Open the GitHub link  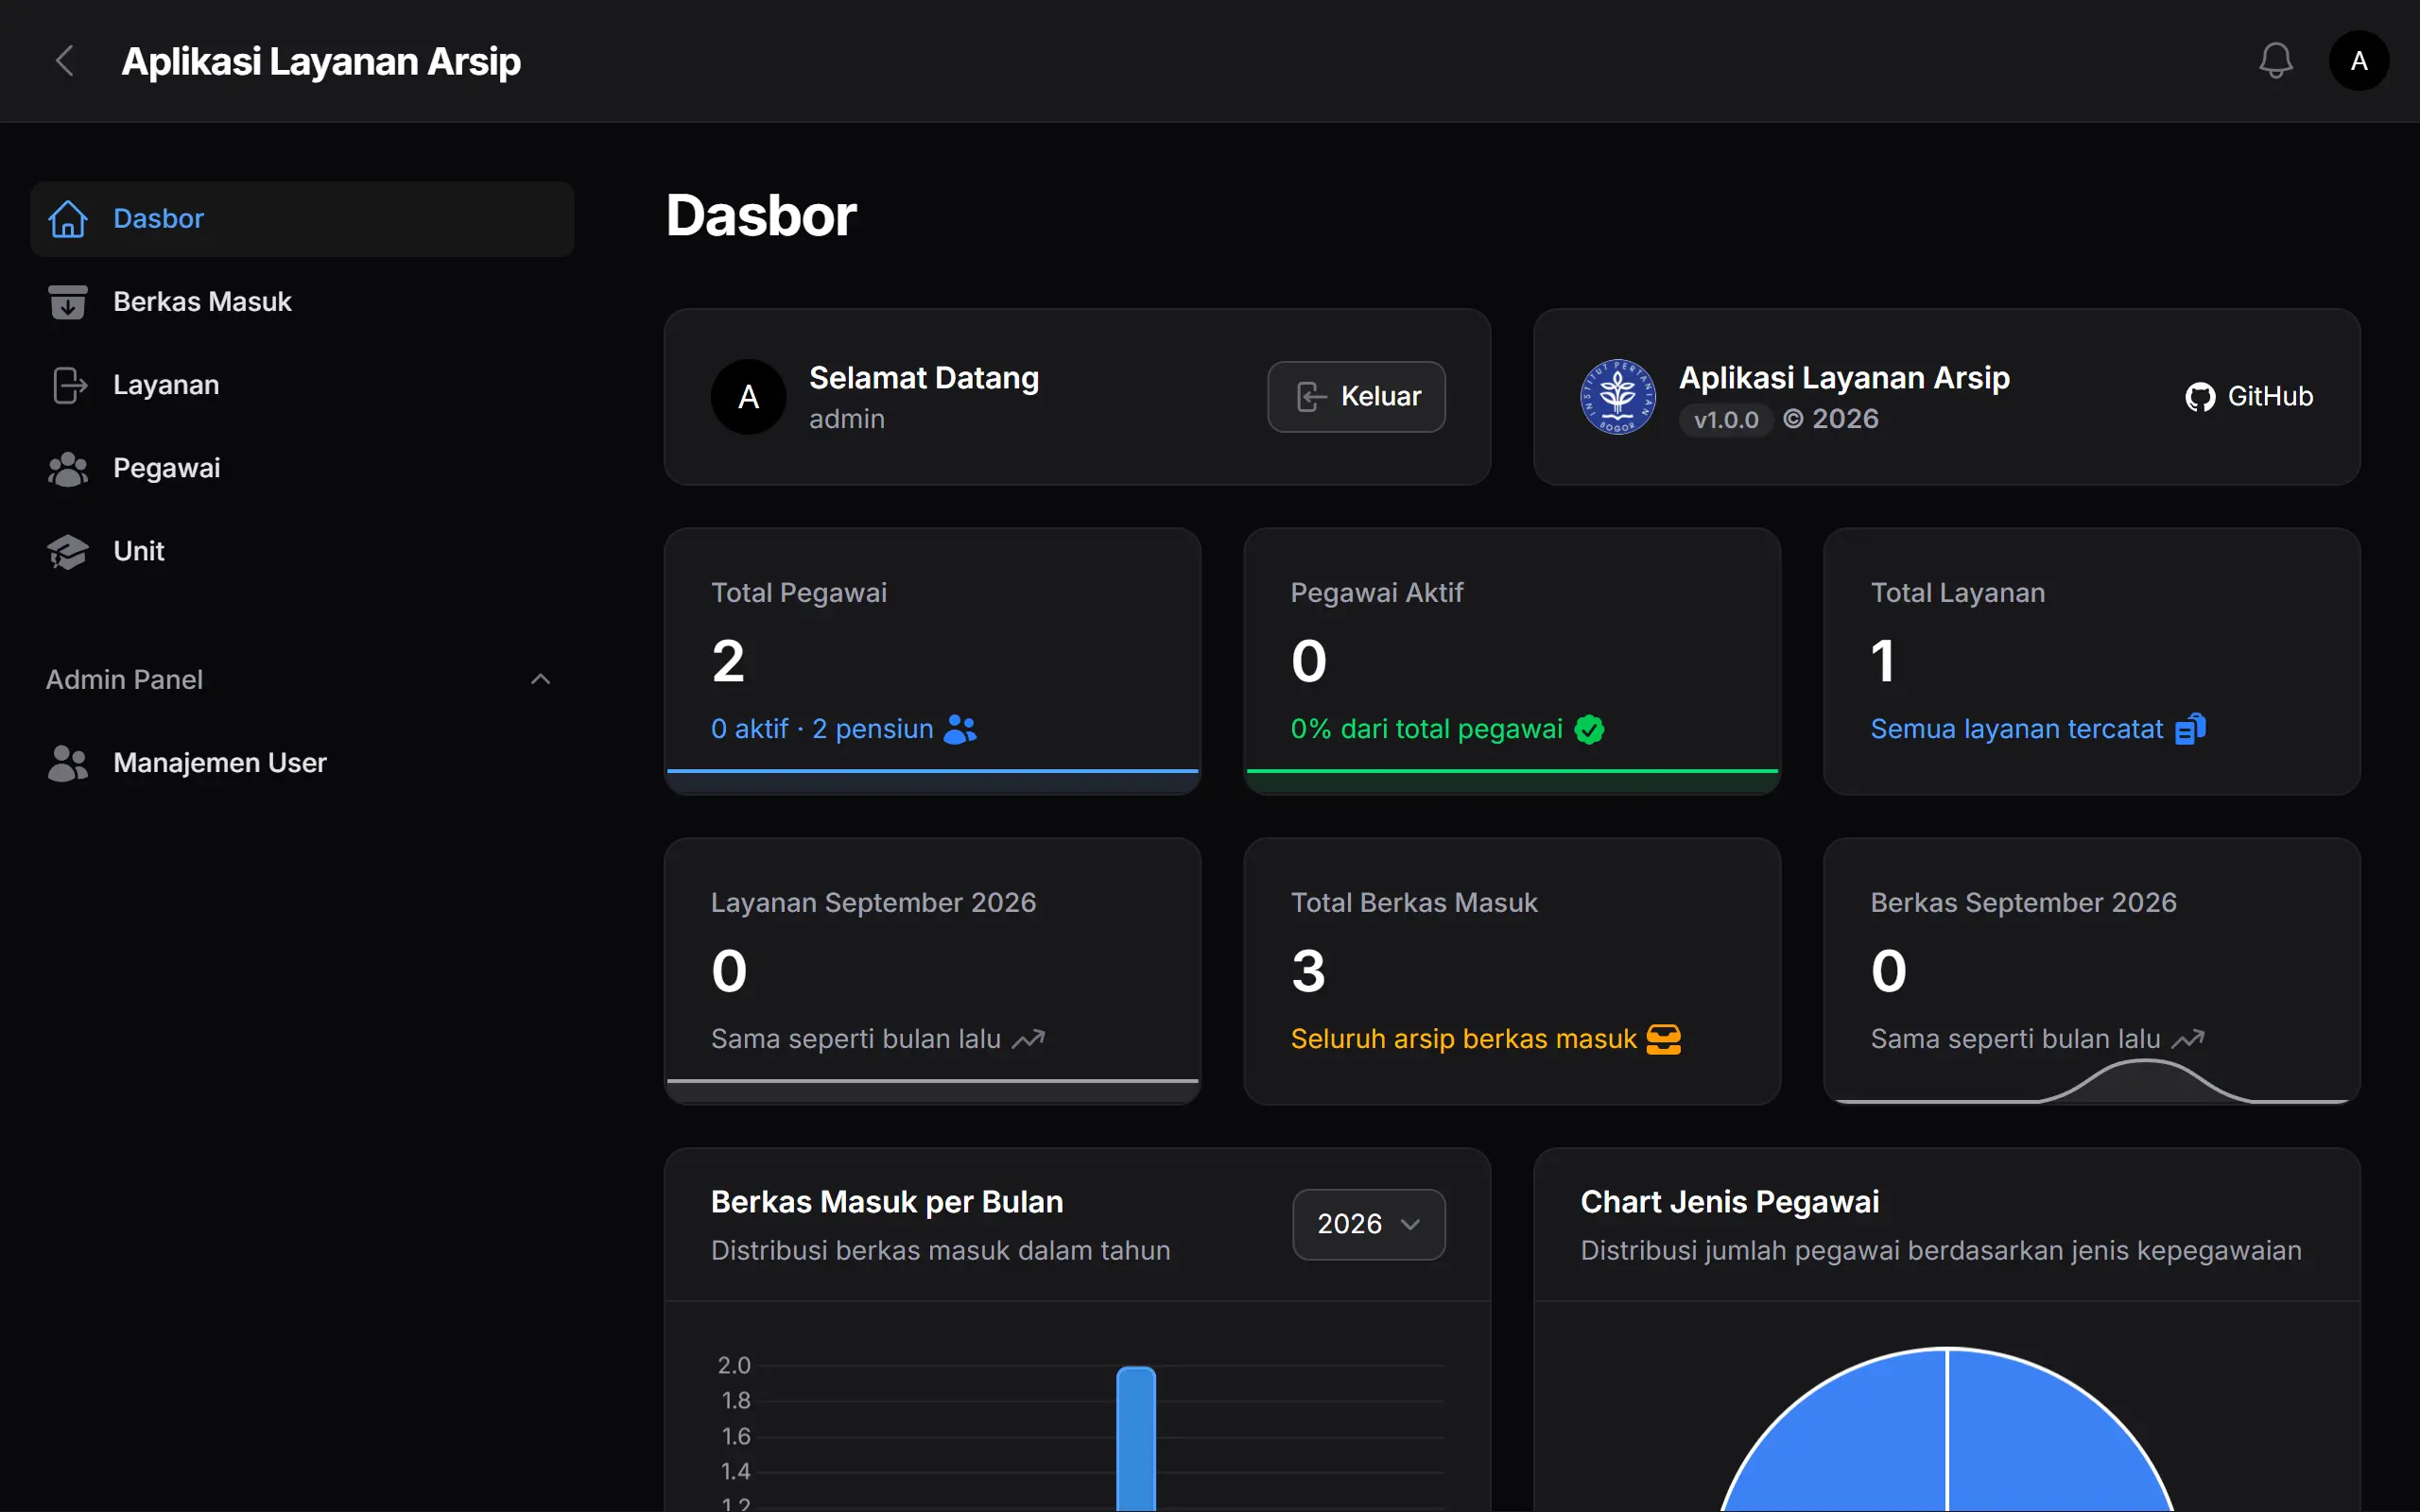point(2249,397)
